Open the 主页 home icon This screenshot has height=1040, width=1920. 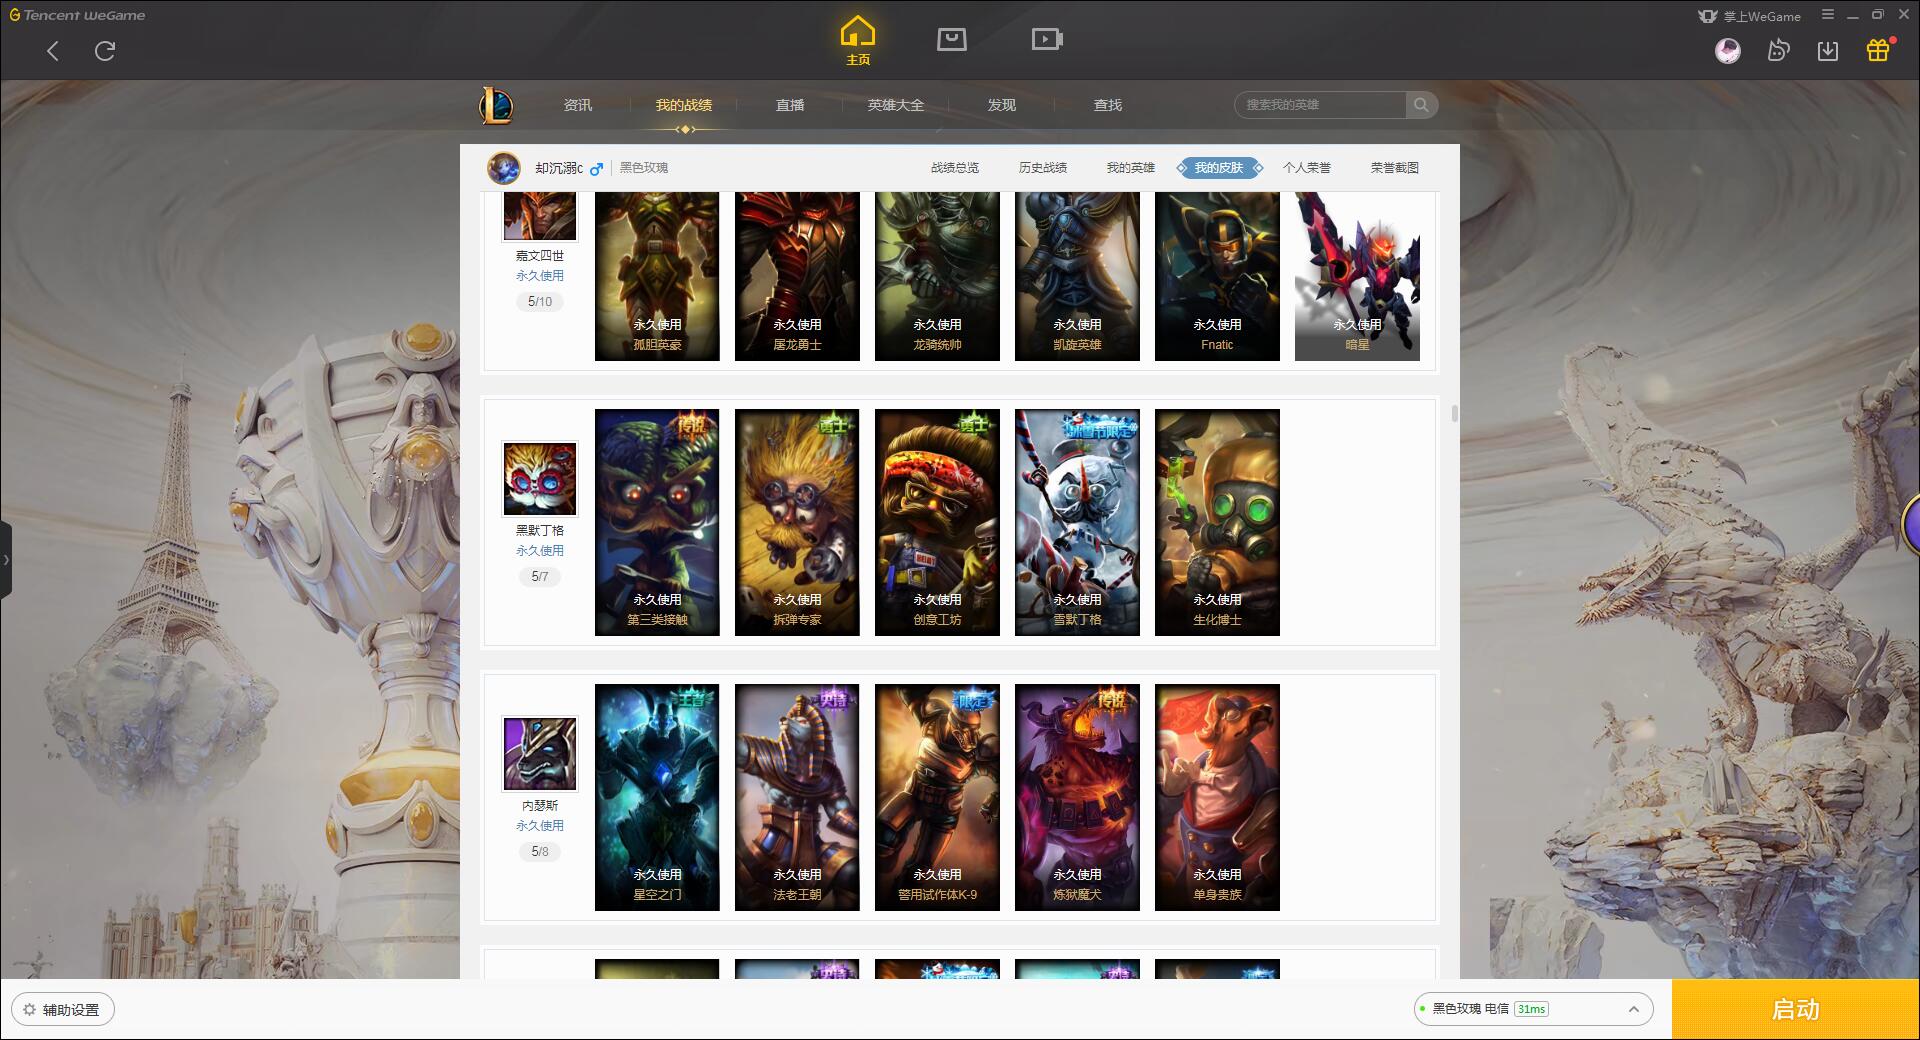tap(858, 41)
